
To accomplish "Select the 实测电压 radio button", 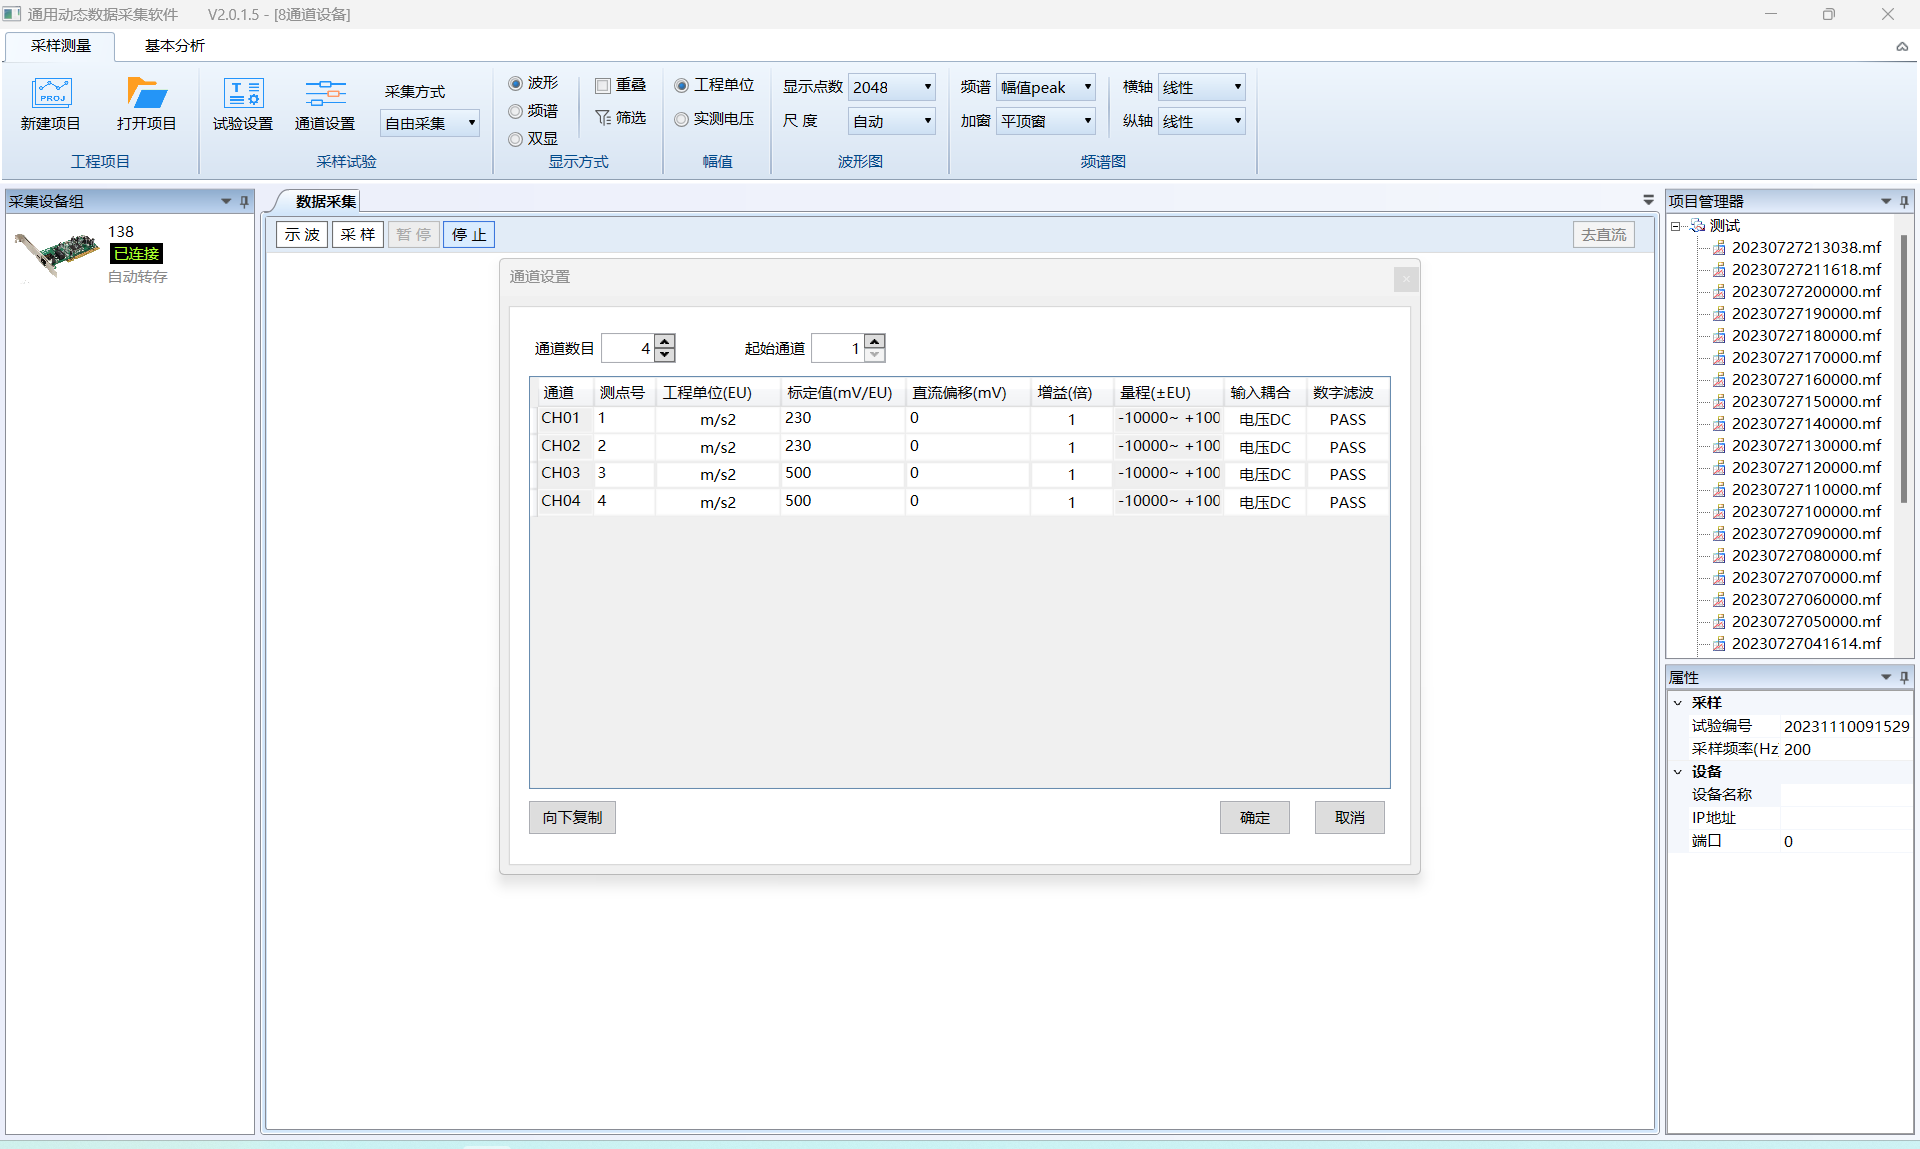I will [682, 119].
